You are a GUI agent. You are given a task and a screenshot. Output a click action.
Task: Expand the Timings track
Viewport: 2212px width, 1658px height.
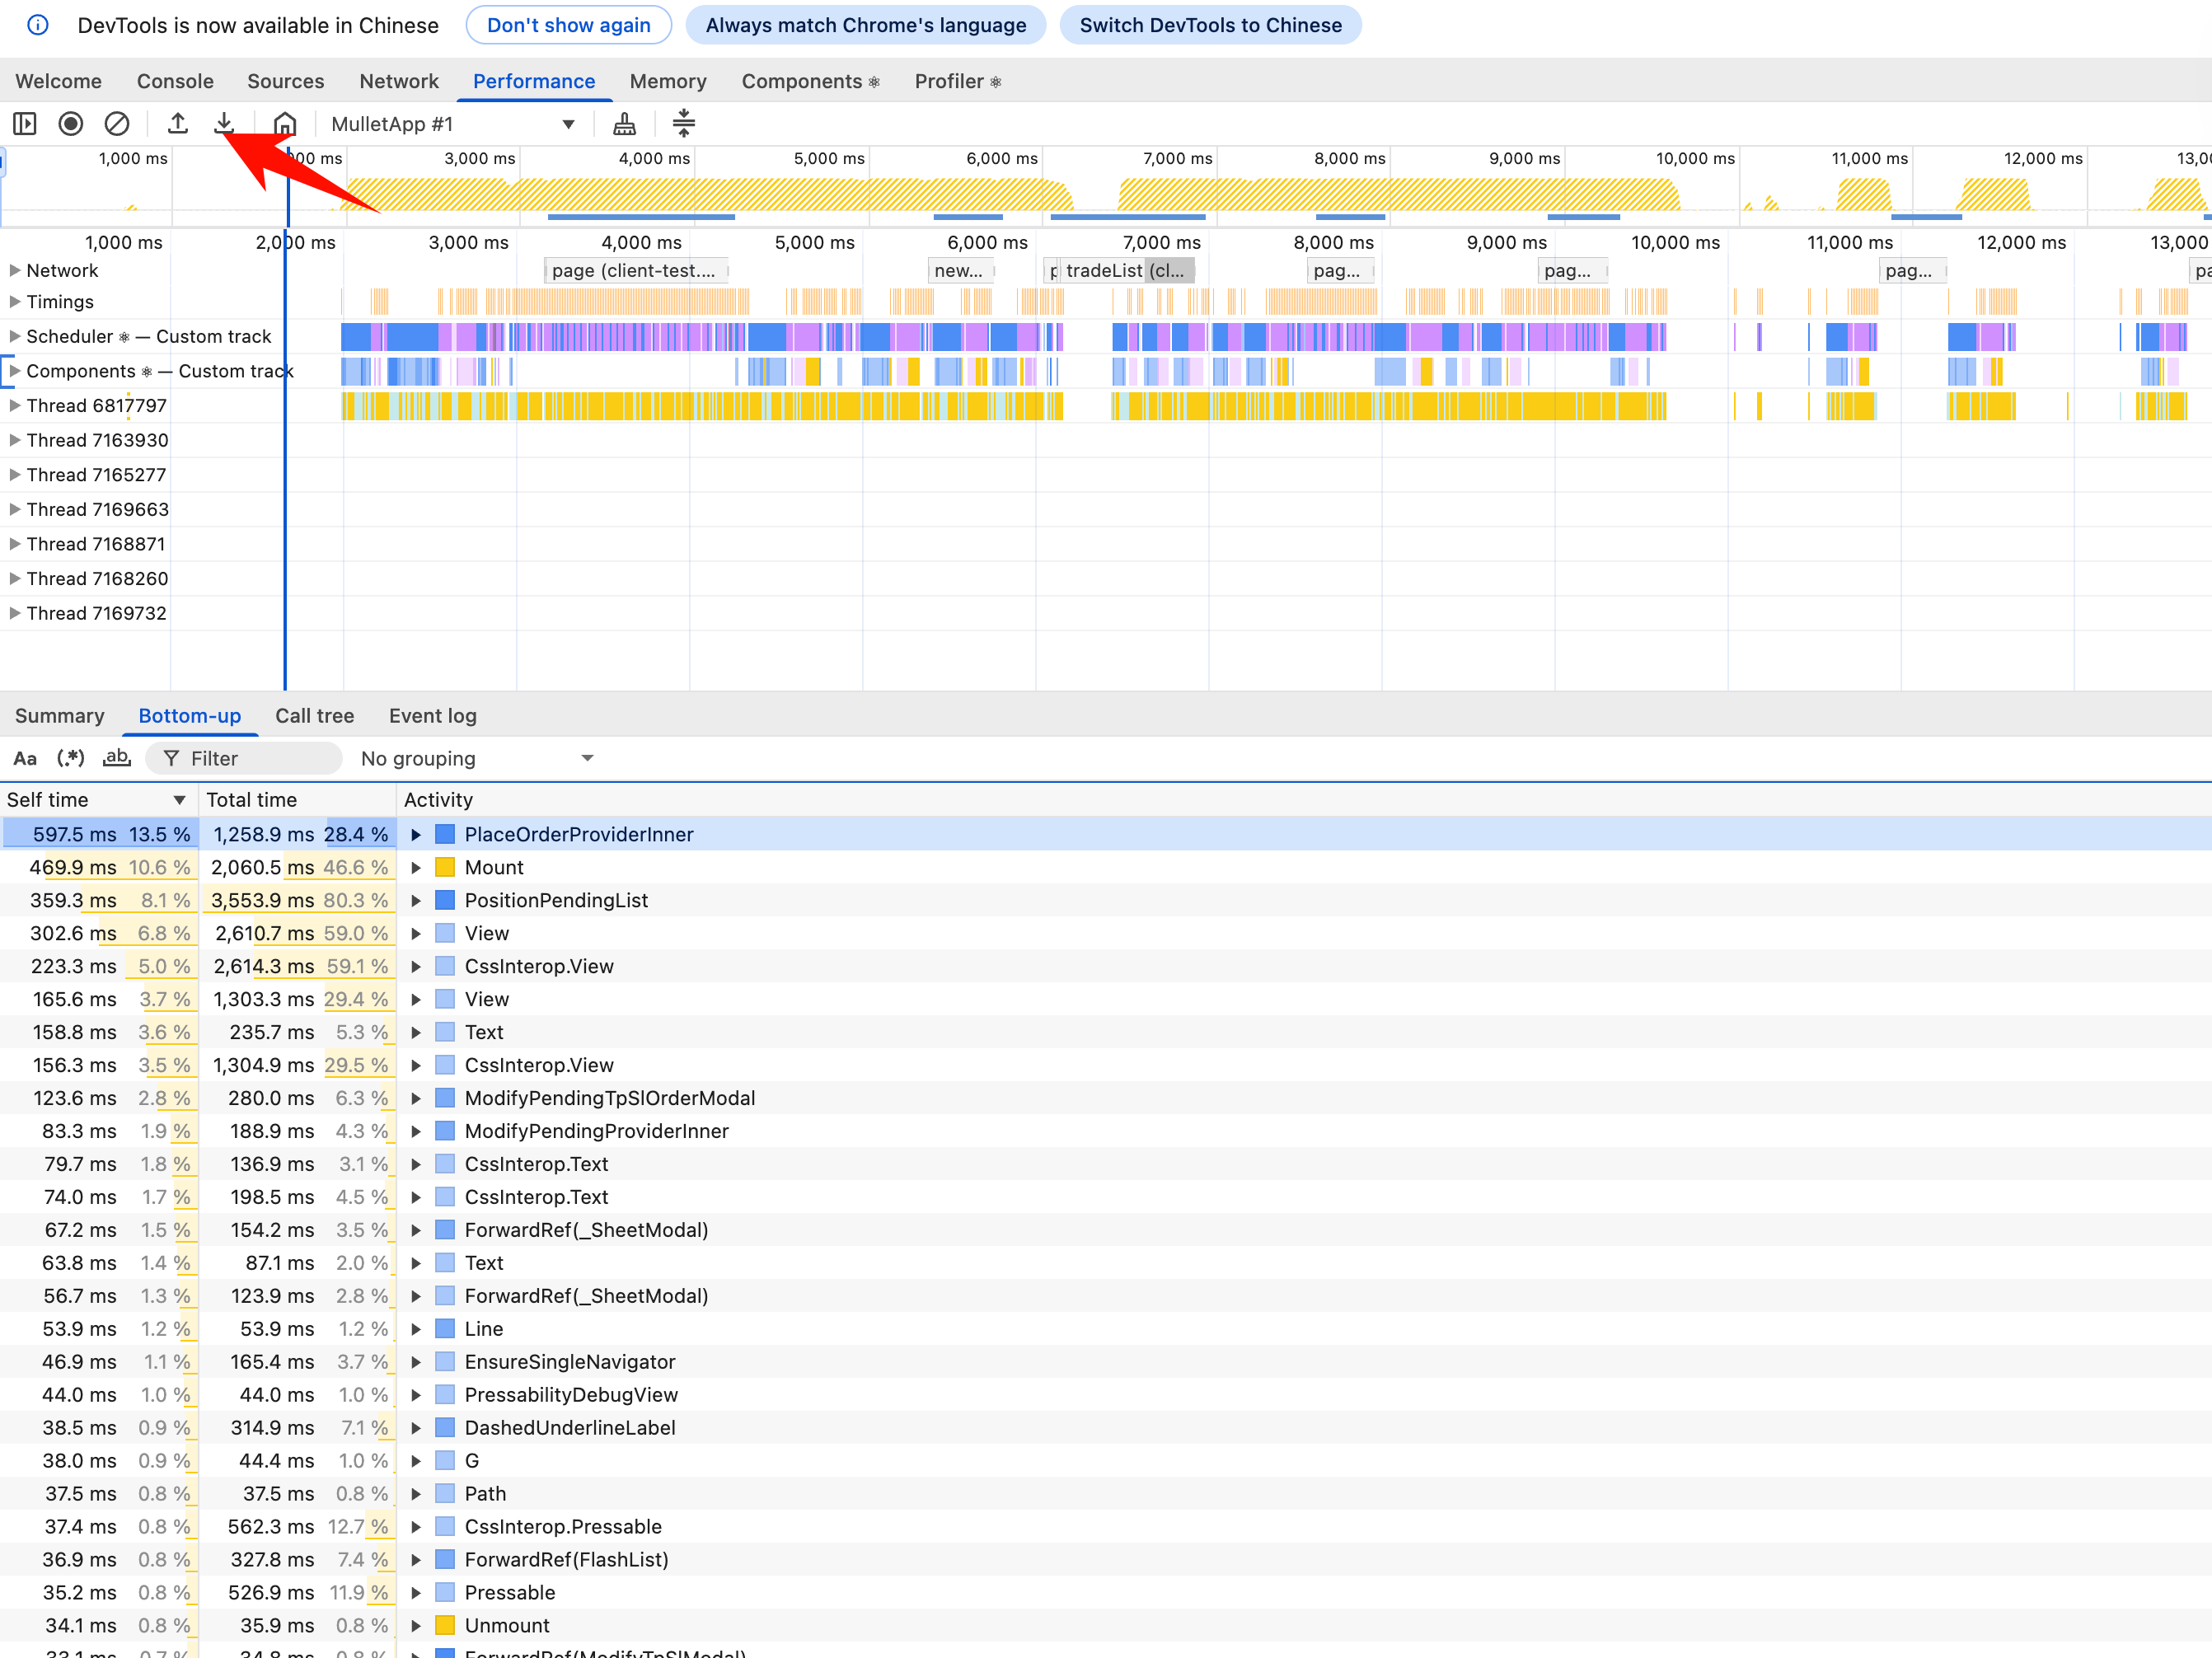pyautogui.click(x=15, y=302)
